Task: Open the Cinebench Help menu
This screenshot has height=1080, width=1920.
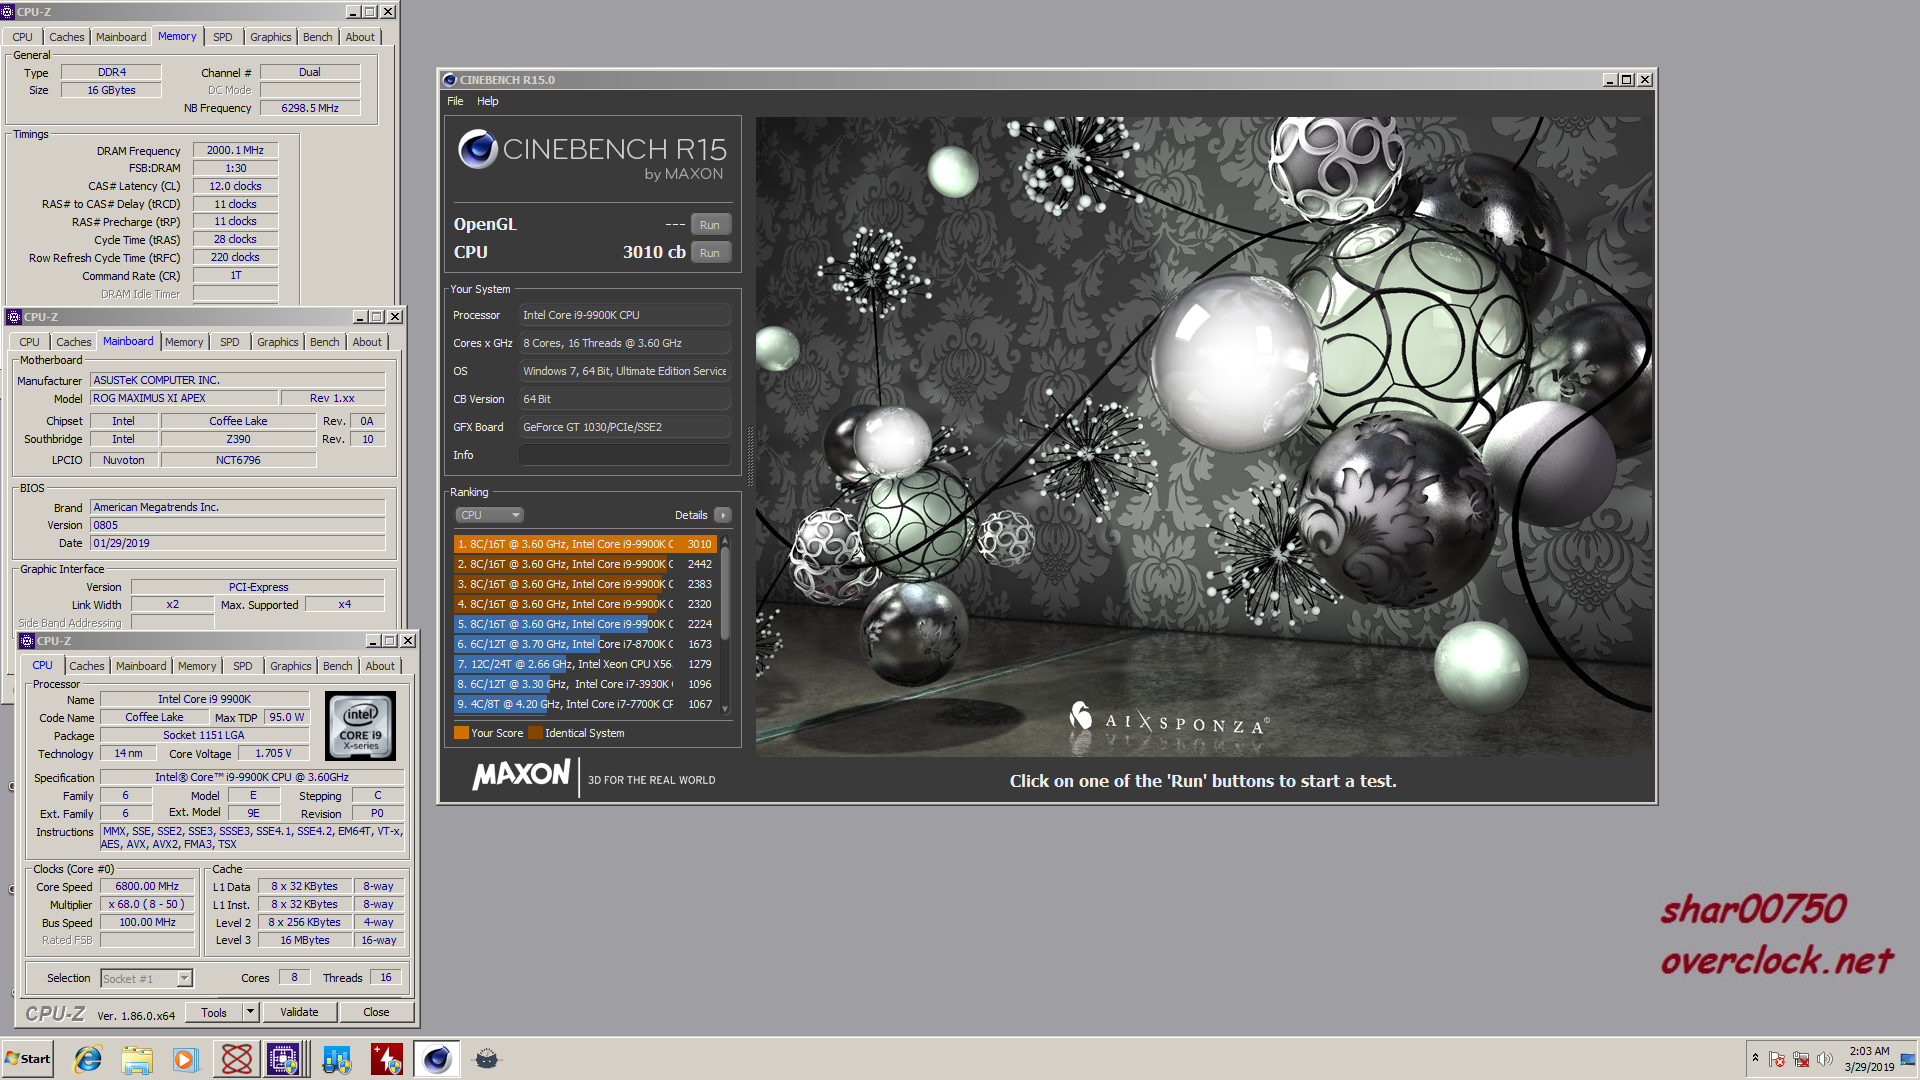Action: [x=487, y=101]
